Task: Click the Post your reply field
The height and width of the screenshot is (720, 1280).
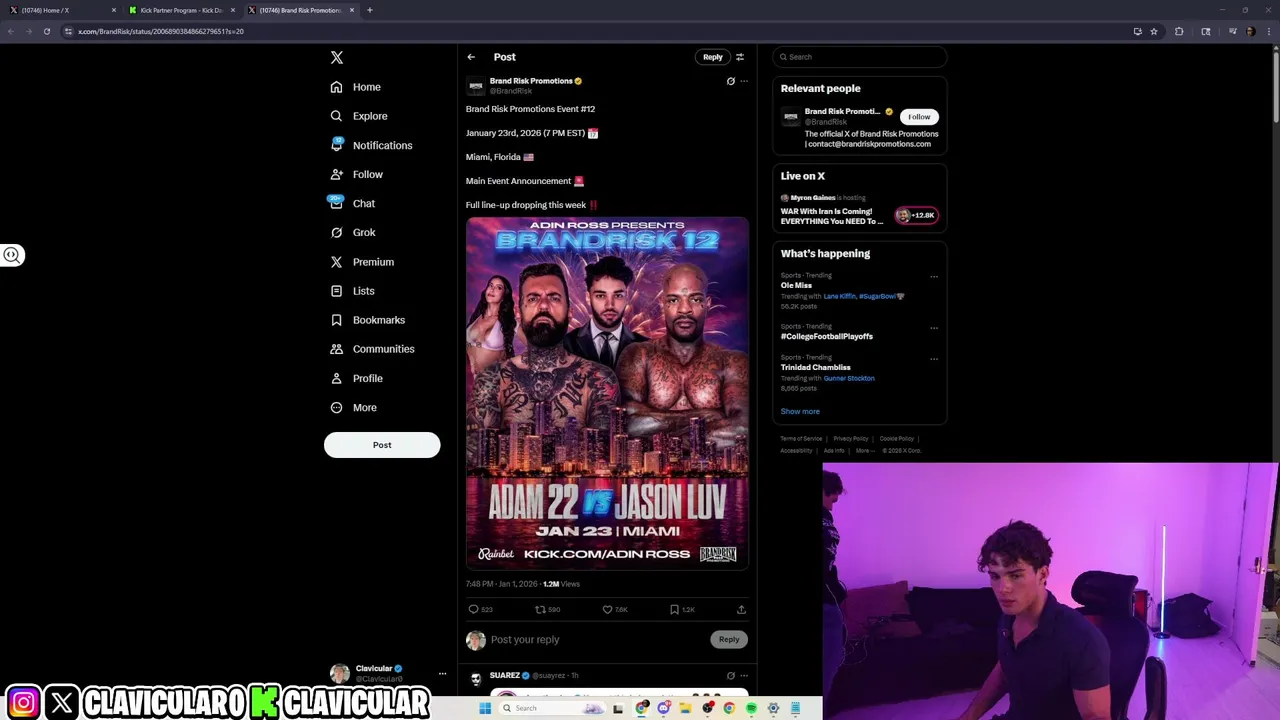Action: click(x=598, y=640)
